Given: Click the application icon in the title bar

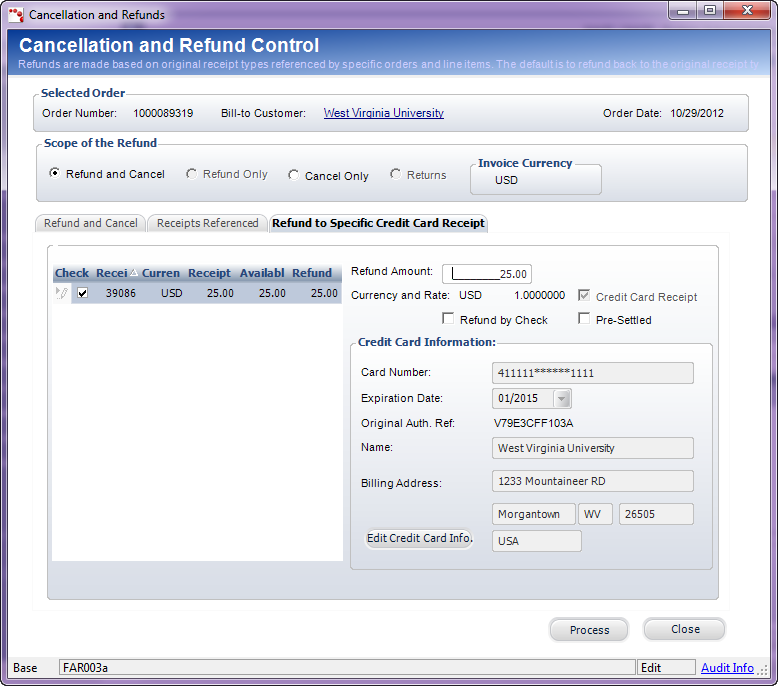Looking at the screenshot, I should [15, 15].
